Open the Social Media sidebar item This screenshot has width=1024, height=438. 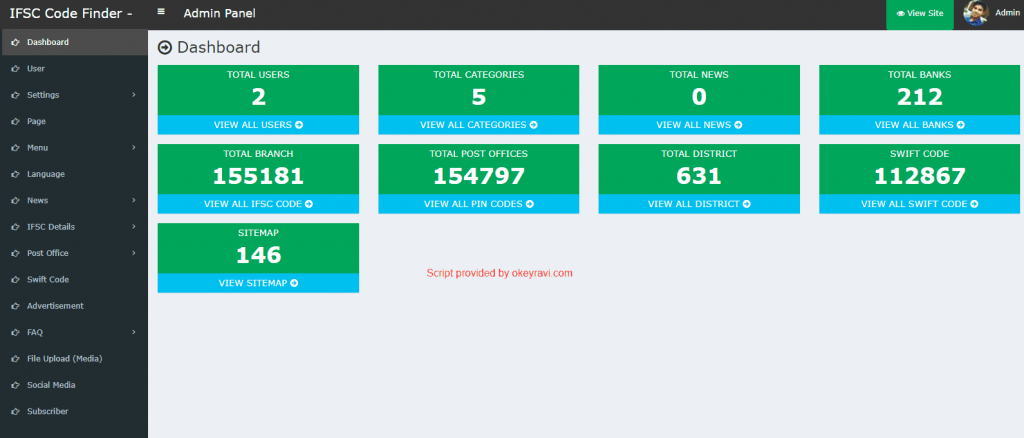[x=74, y=385]
